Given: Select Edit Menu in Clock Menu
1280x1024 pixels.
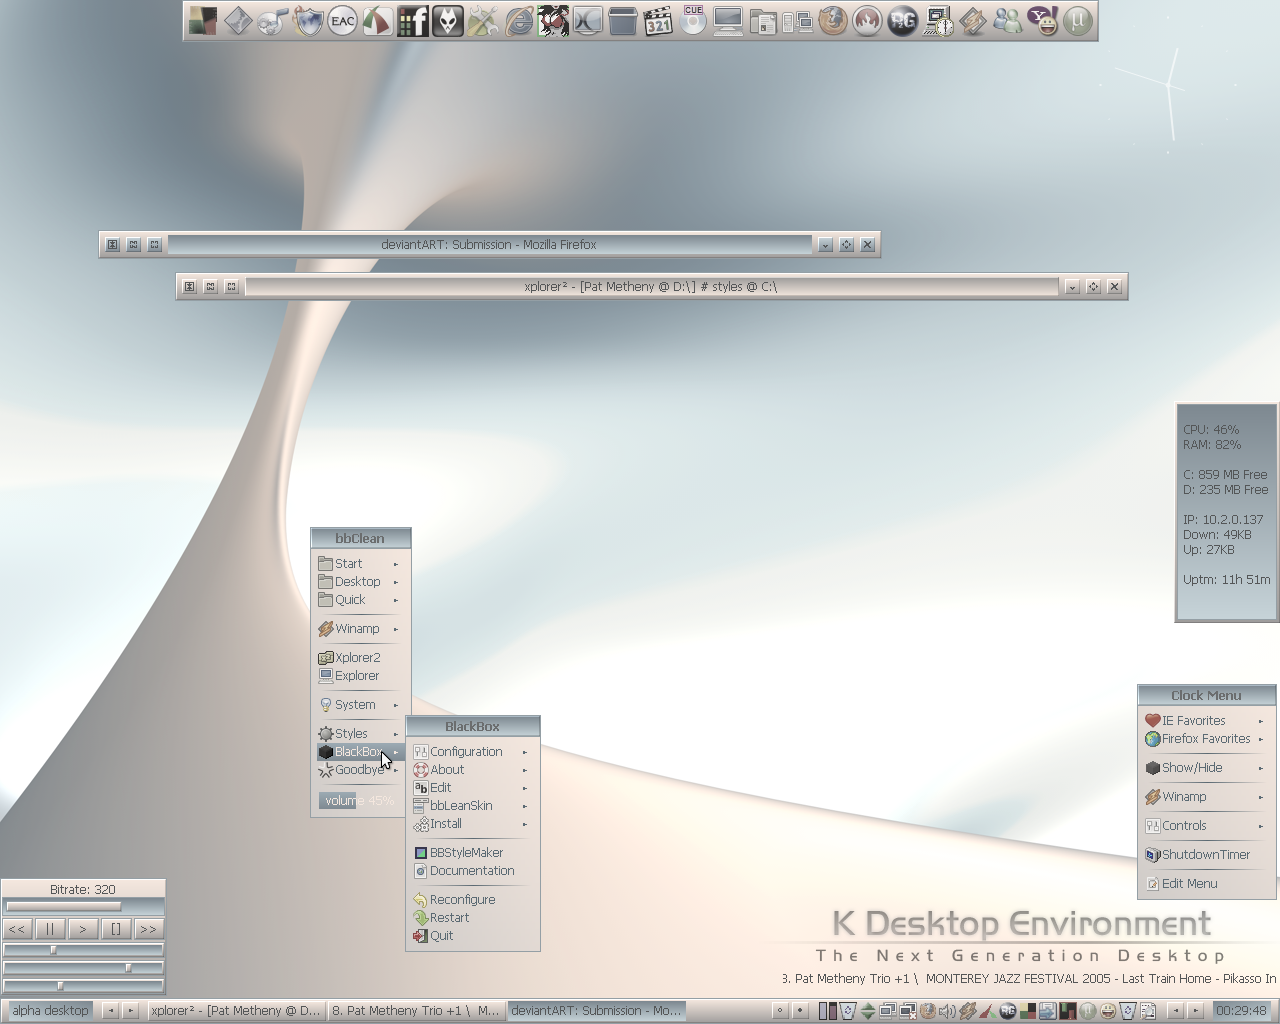Looking at the screenshot, I should [1206, 884].
